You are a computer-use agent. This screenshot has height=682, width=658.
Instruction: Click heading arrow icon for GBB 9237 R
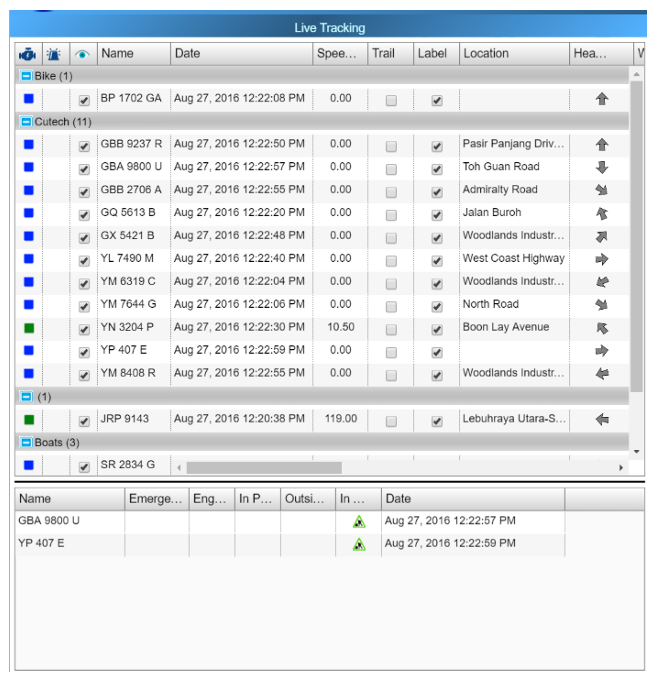coord(602,145)
